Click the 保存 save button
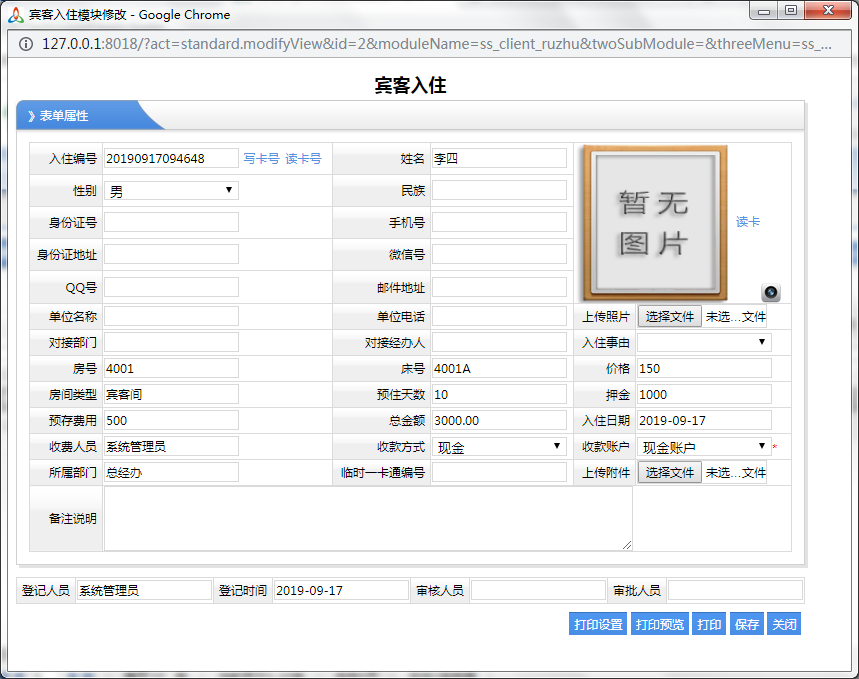The image size is (859, 679). click(x=746, y=624)
